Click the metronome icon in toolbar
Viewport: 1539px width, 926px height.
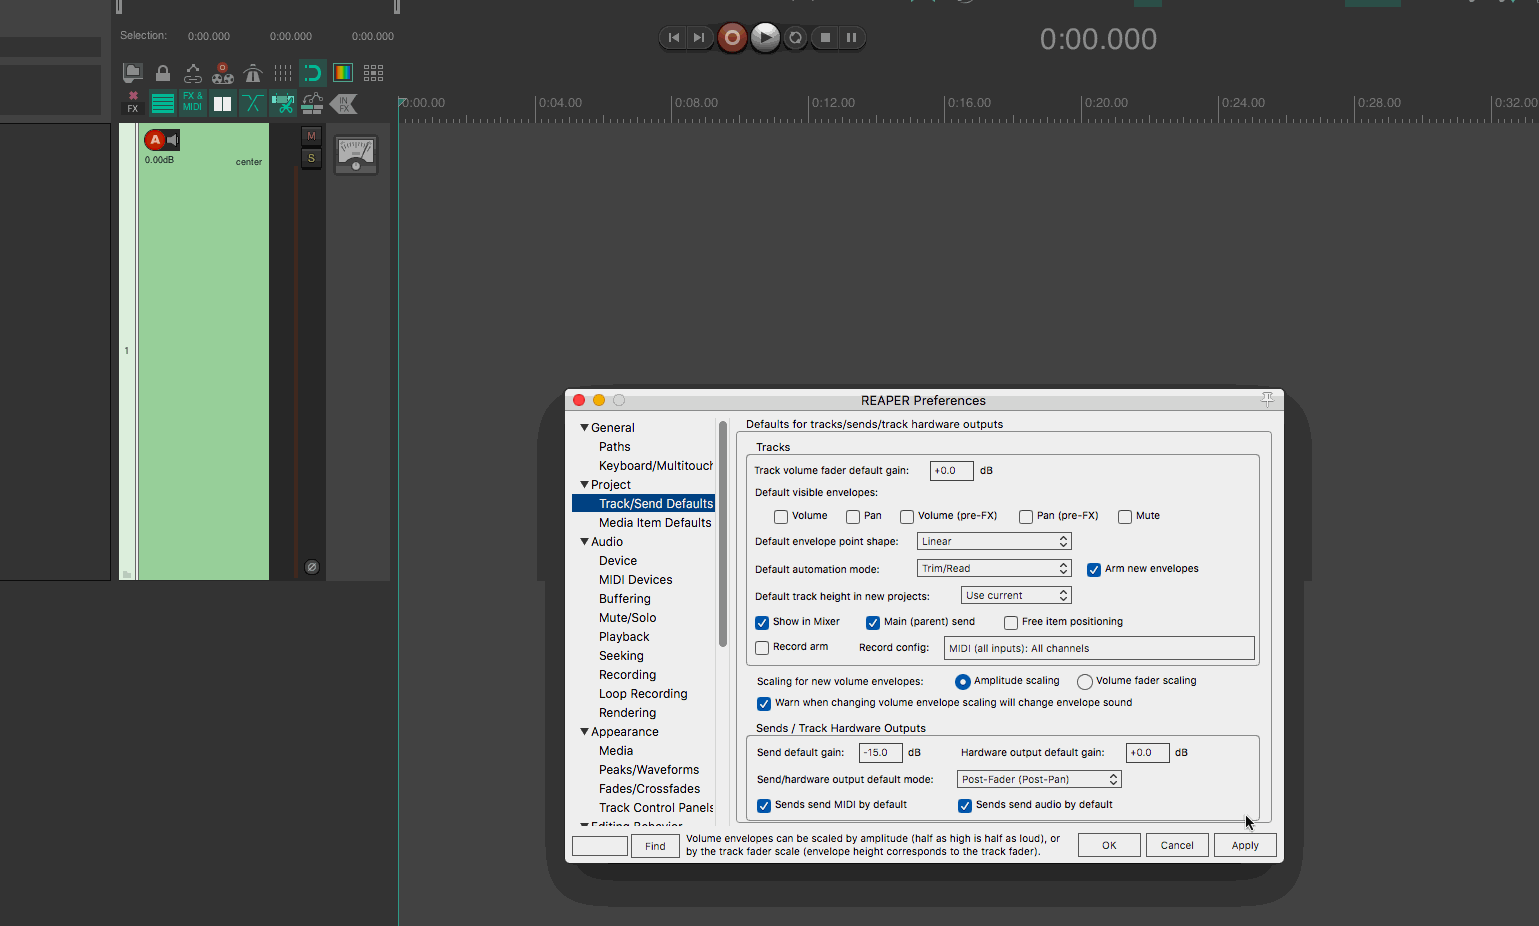pos(253,73)
